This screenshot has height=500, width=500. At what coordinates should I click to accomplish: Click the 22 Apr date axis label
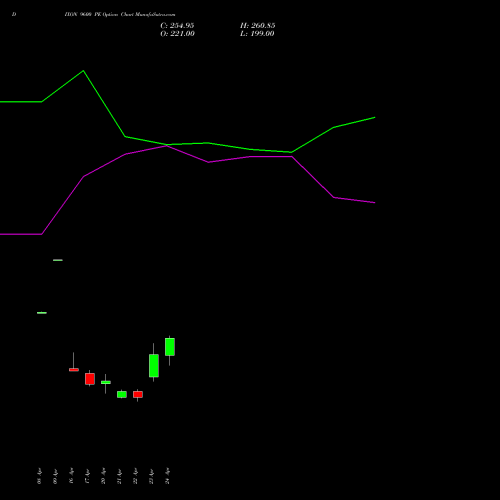pos(135,476)
